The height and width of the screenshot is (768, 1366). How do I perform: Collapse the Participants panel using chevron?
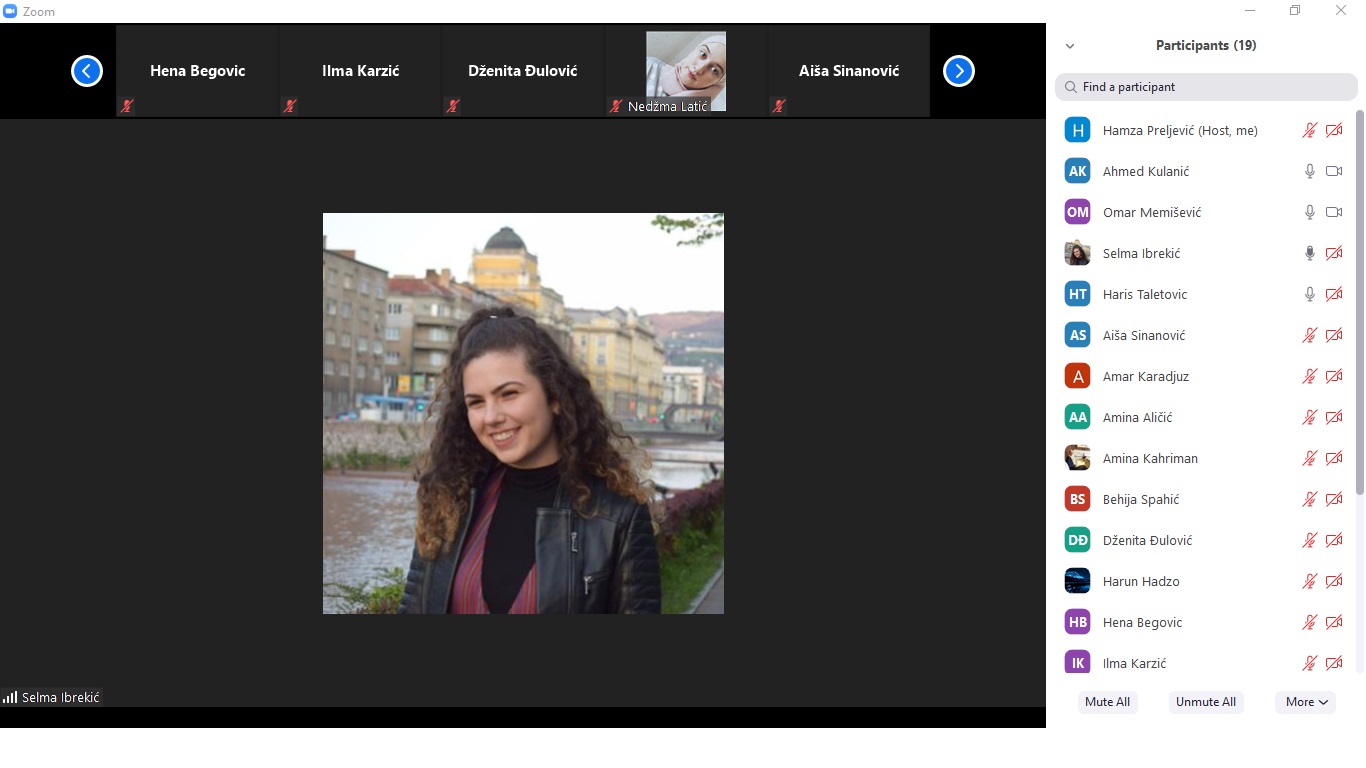click(x=1070, y=46)
